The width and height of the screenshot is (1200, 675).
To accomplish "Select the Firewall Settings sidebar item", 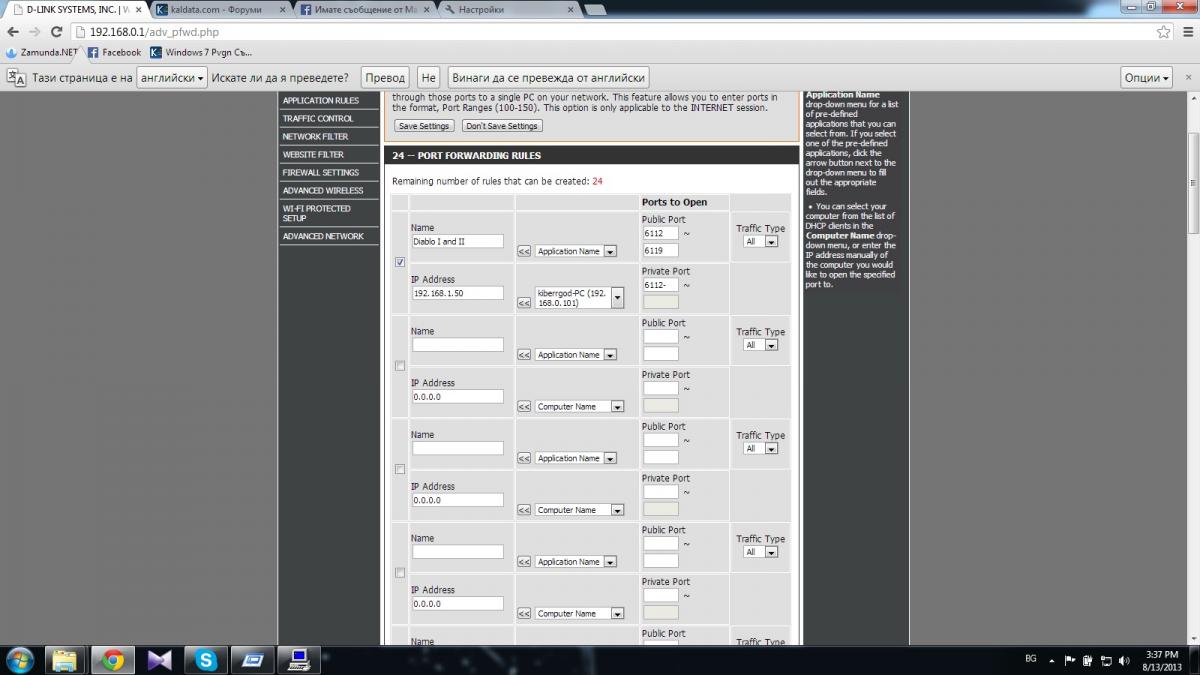I will 320,172.
